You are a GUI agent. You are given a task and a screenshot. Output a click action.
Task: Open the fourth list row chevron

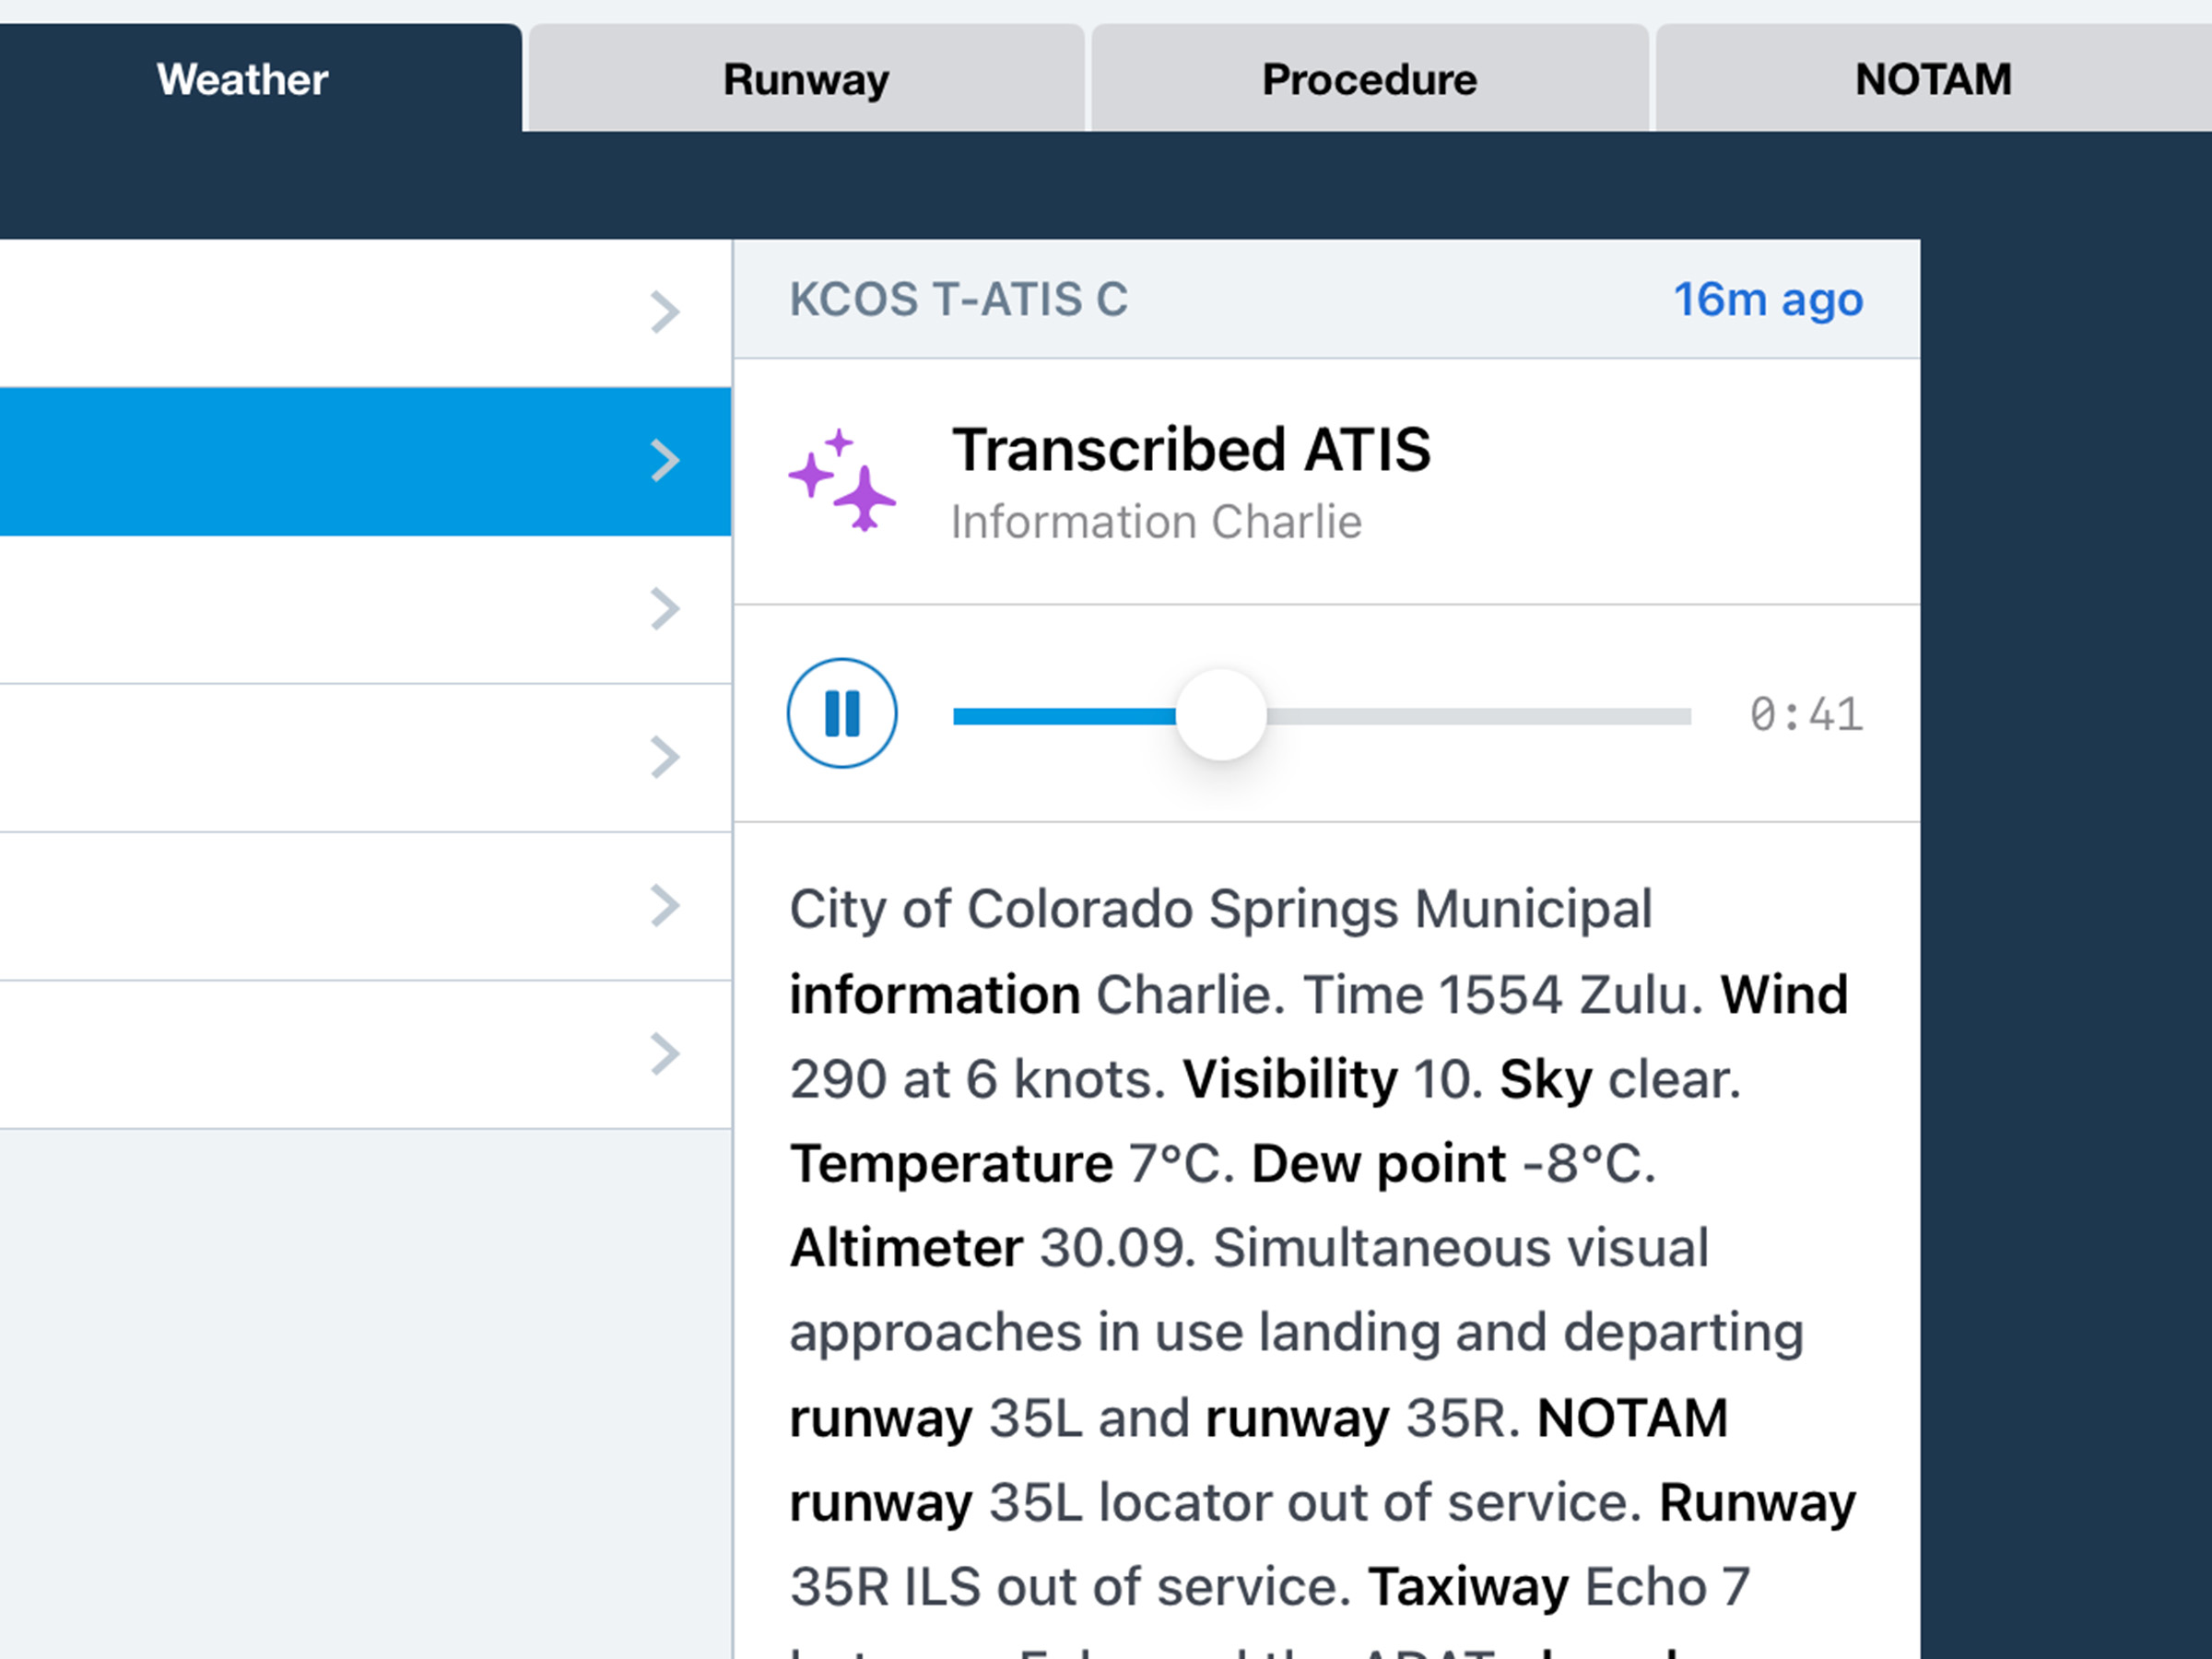tap(665, 757)
